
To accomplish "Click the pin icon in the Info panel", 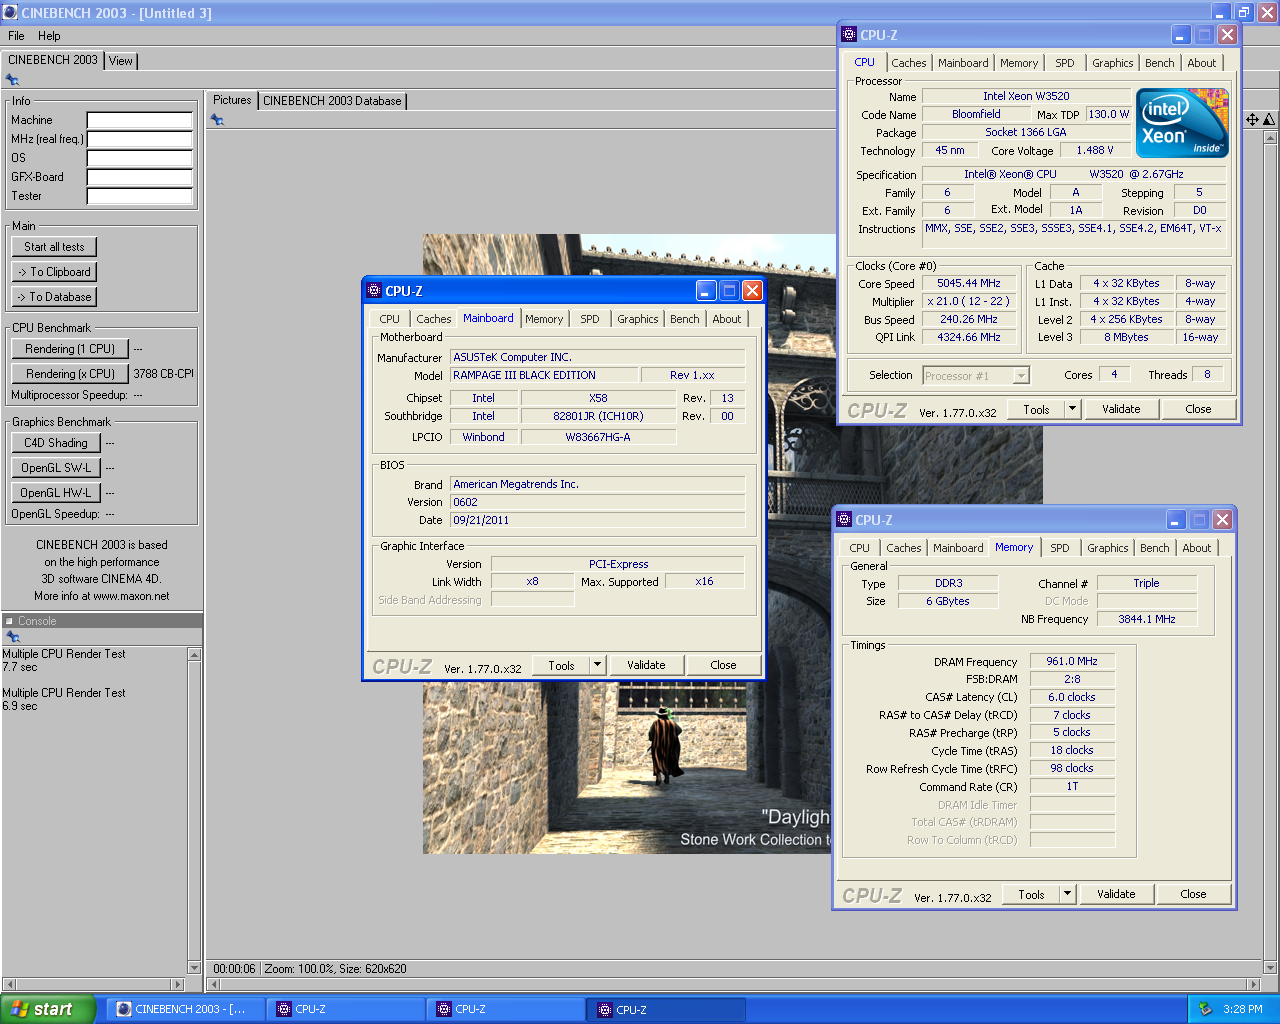I will (12, 80).
